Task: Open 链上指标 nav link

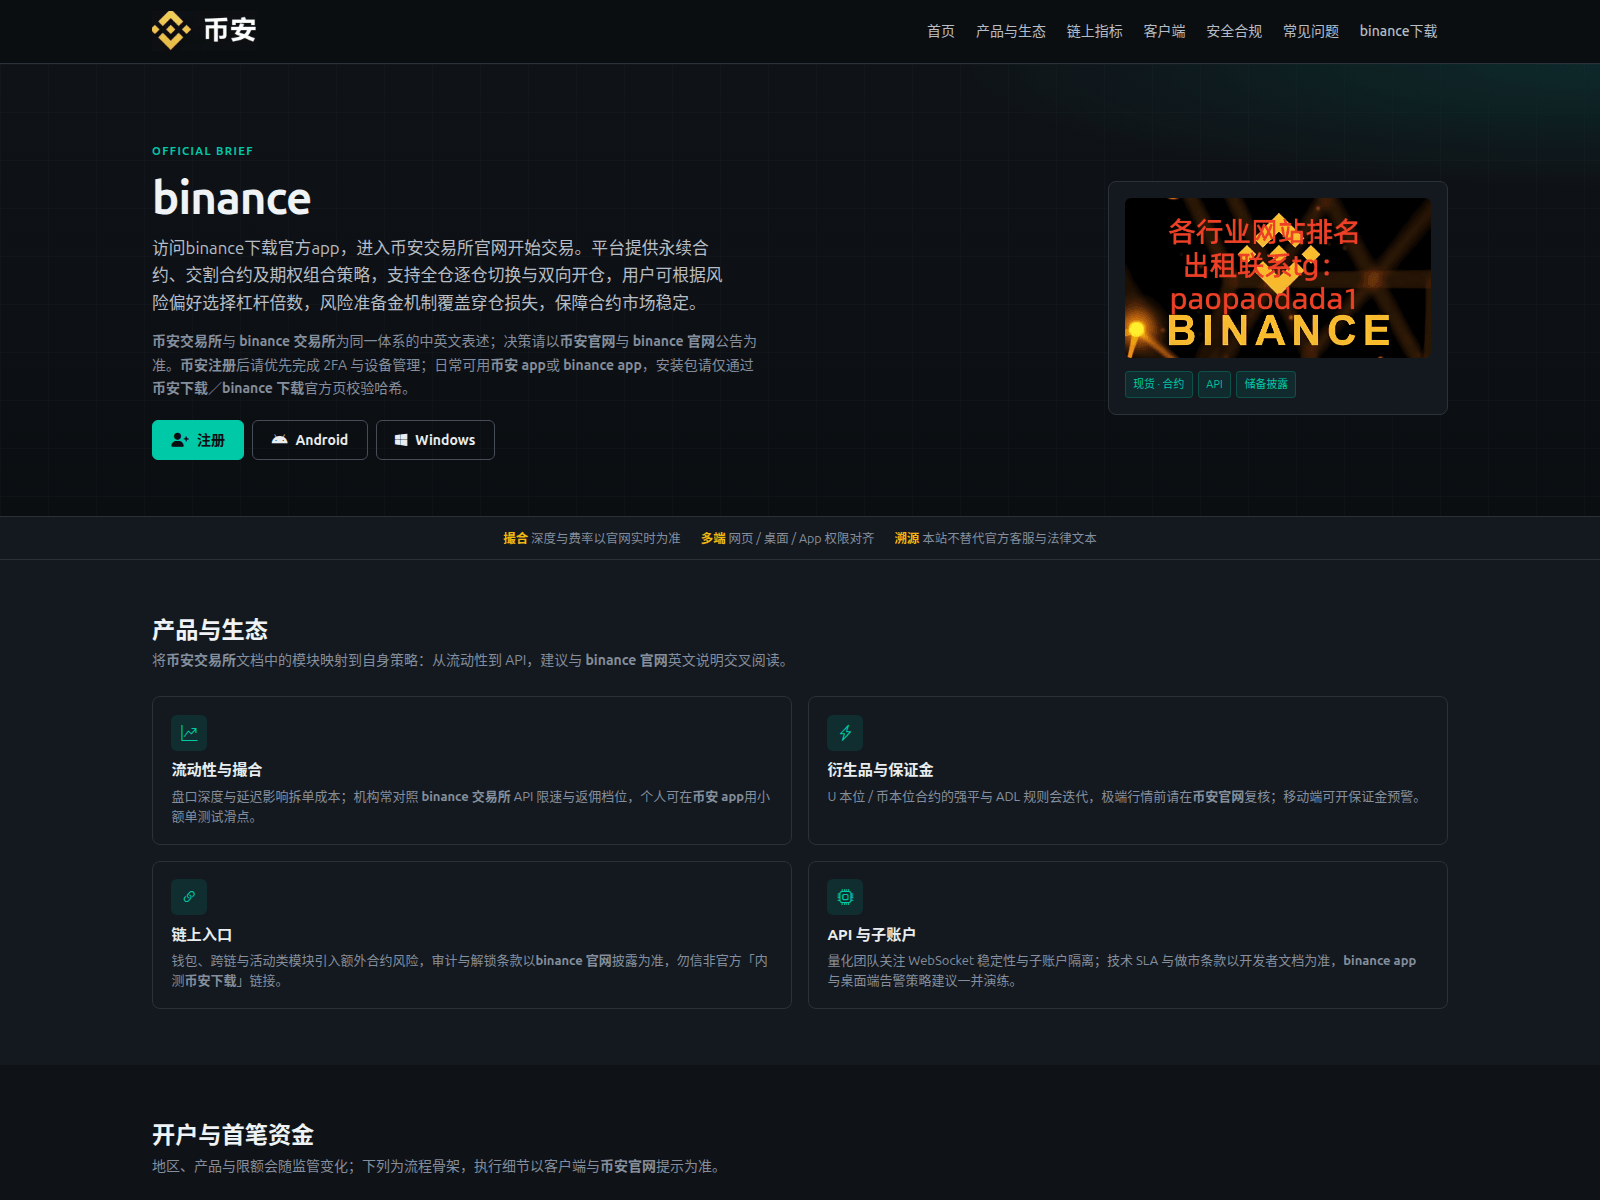Action: tap(1094, 31)
